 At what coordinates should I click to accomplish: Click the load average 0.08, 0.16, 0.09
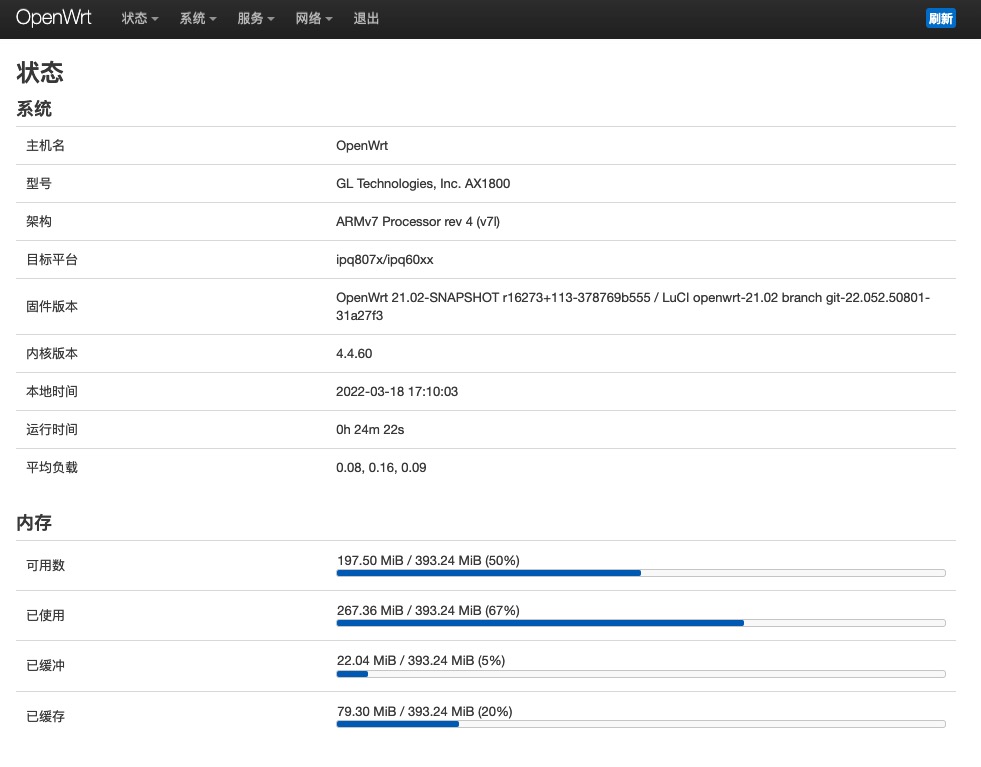tap(381, 468)
